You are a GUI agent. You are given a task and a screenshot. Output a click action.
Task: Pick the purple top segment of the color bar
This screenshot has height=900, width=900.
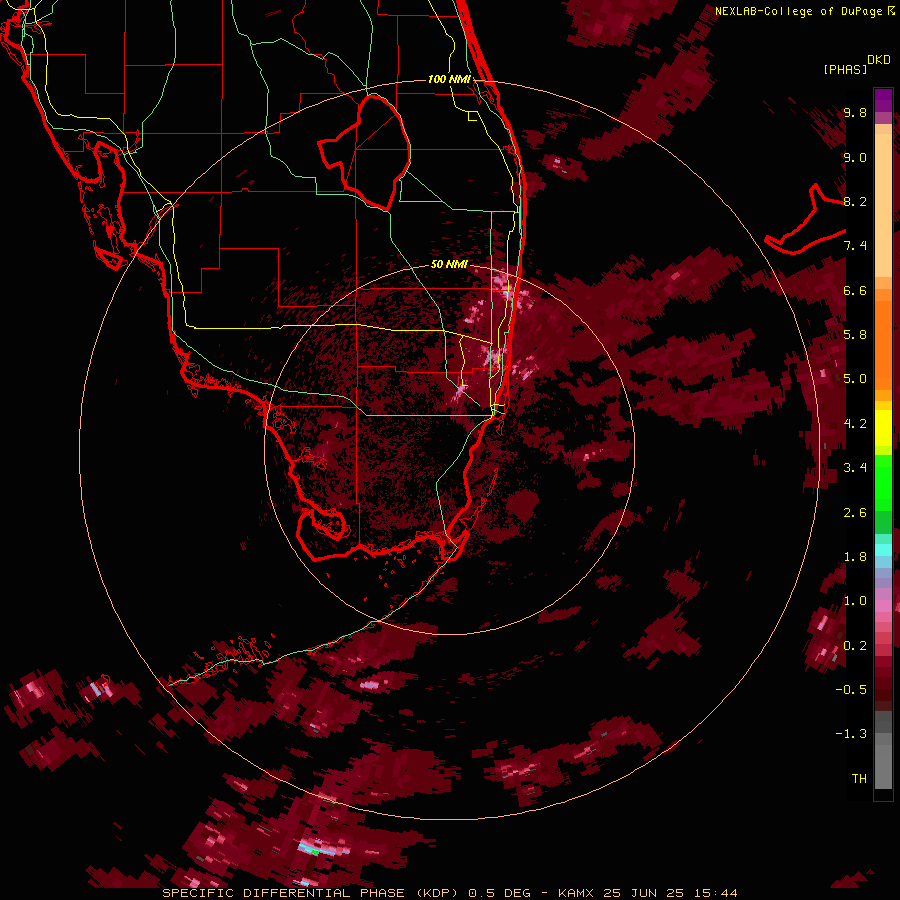pyautogui.click(x=883, y=100)
